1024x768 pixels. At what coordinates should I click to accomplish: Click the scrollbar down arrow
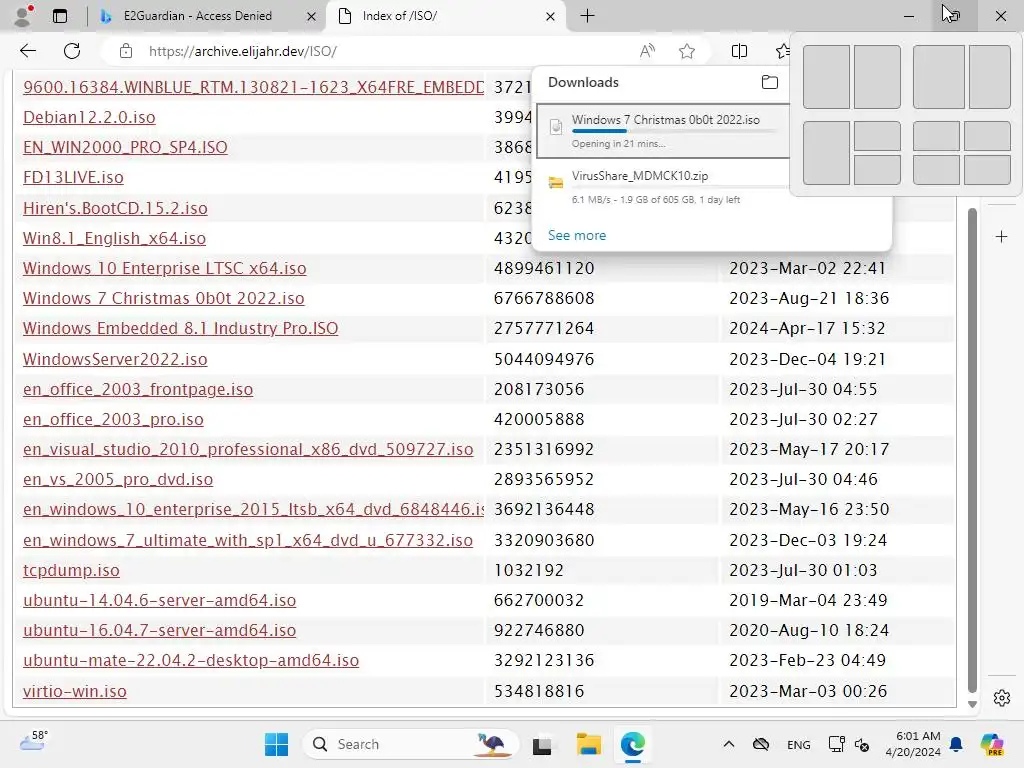coord(972,704)
